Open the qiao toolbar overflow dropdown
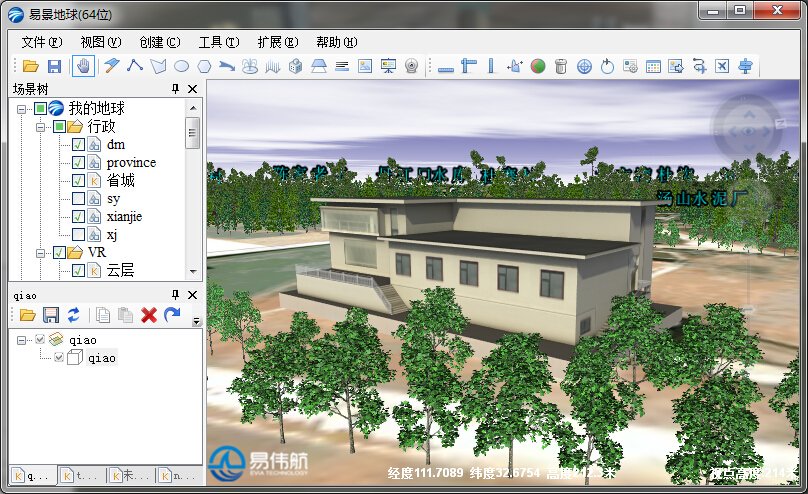The width and height of the screenshot is (808, 494). coord(196,321)
